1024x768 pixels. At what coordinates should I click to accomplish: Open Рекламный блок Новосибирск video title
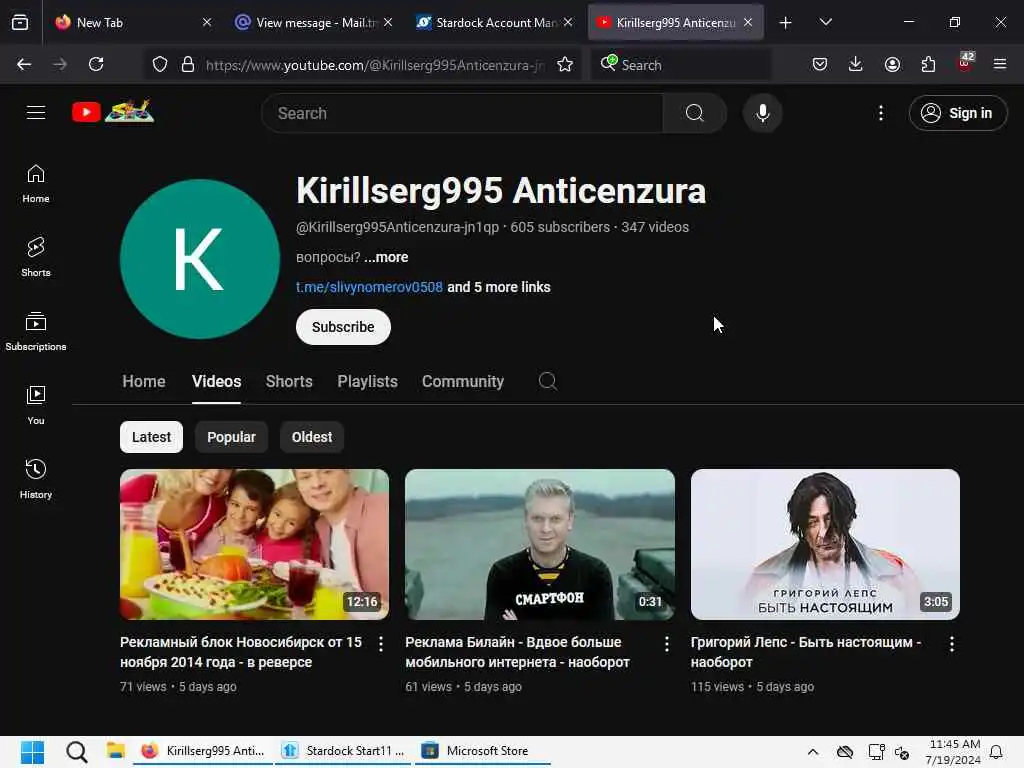(x=241, y=652)
